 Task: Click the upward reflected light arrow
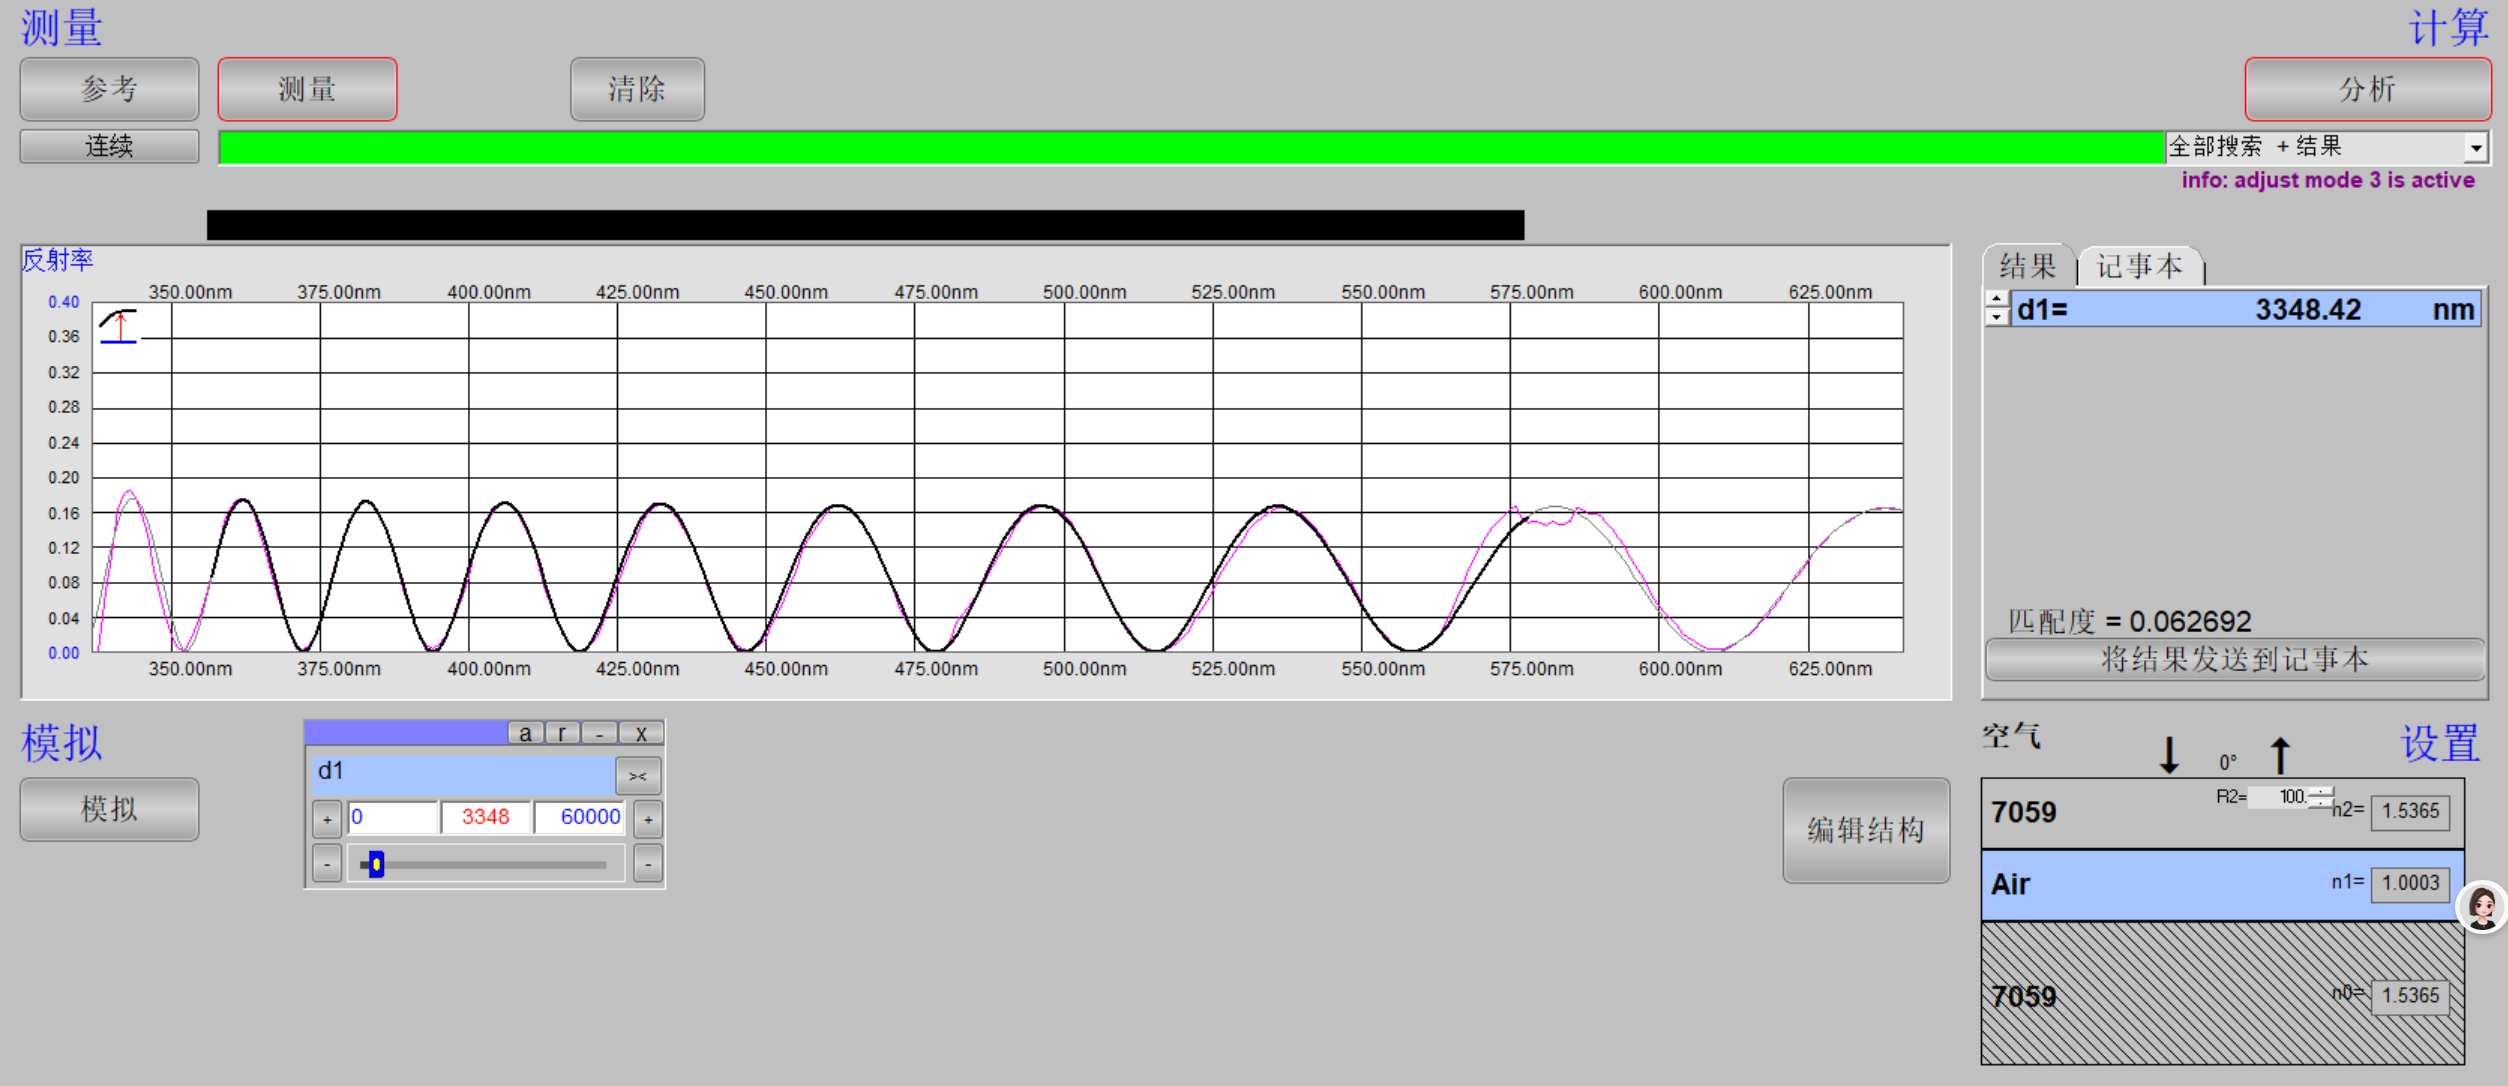[2280, 756]
